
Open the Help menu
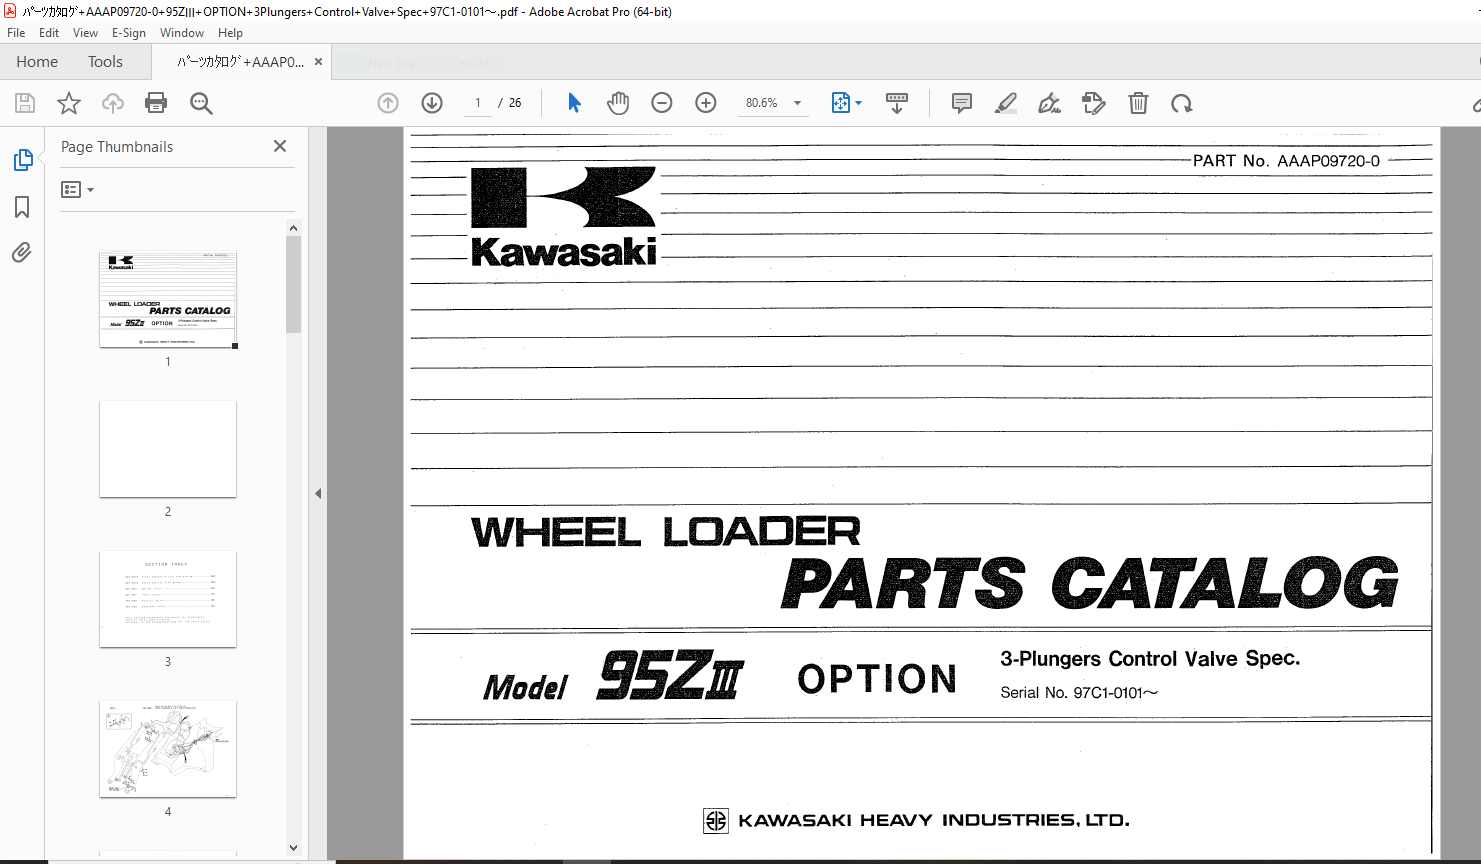230,33
